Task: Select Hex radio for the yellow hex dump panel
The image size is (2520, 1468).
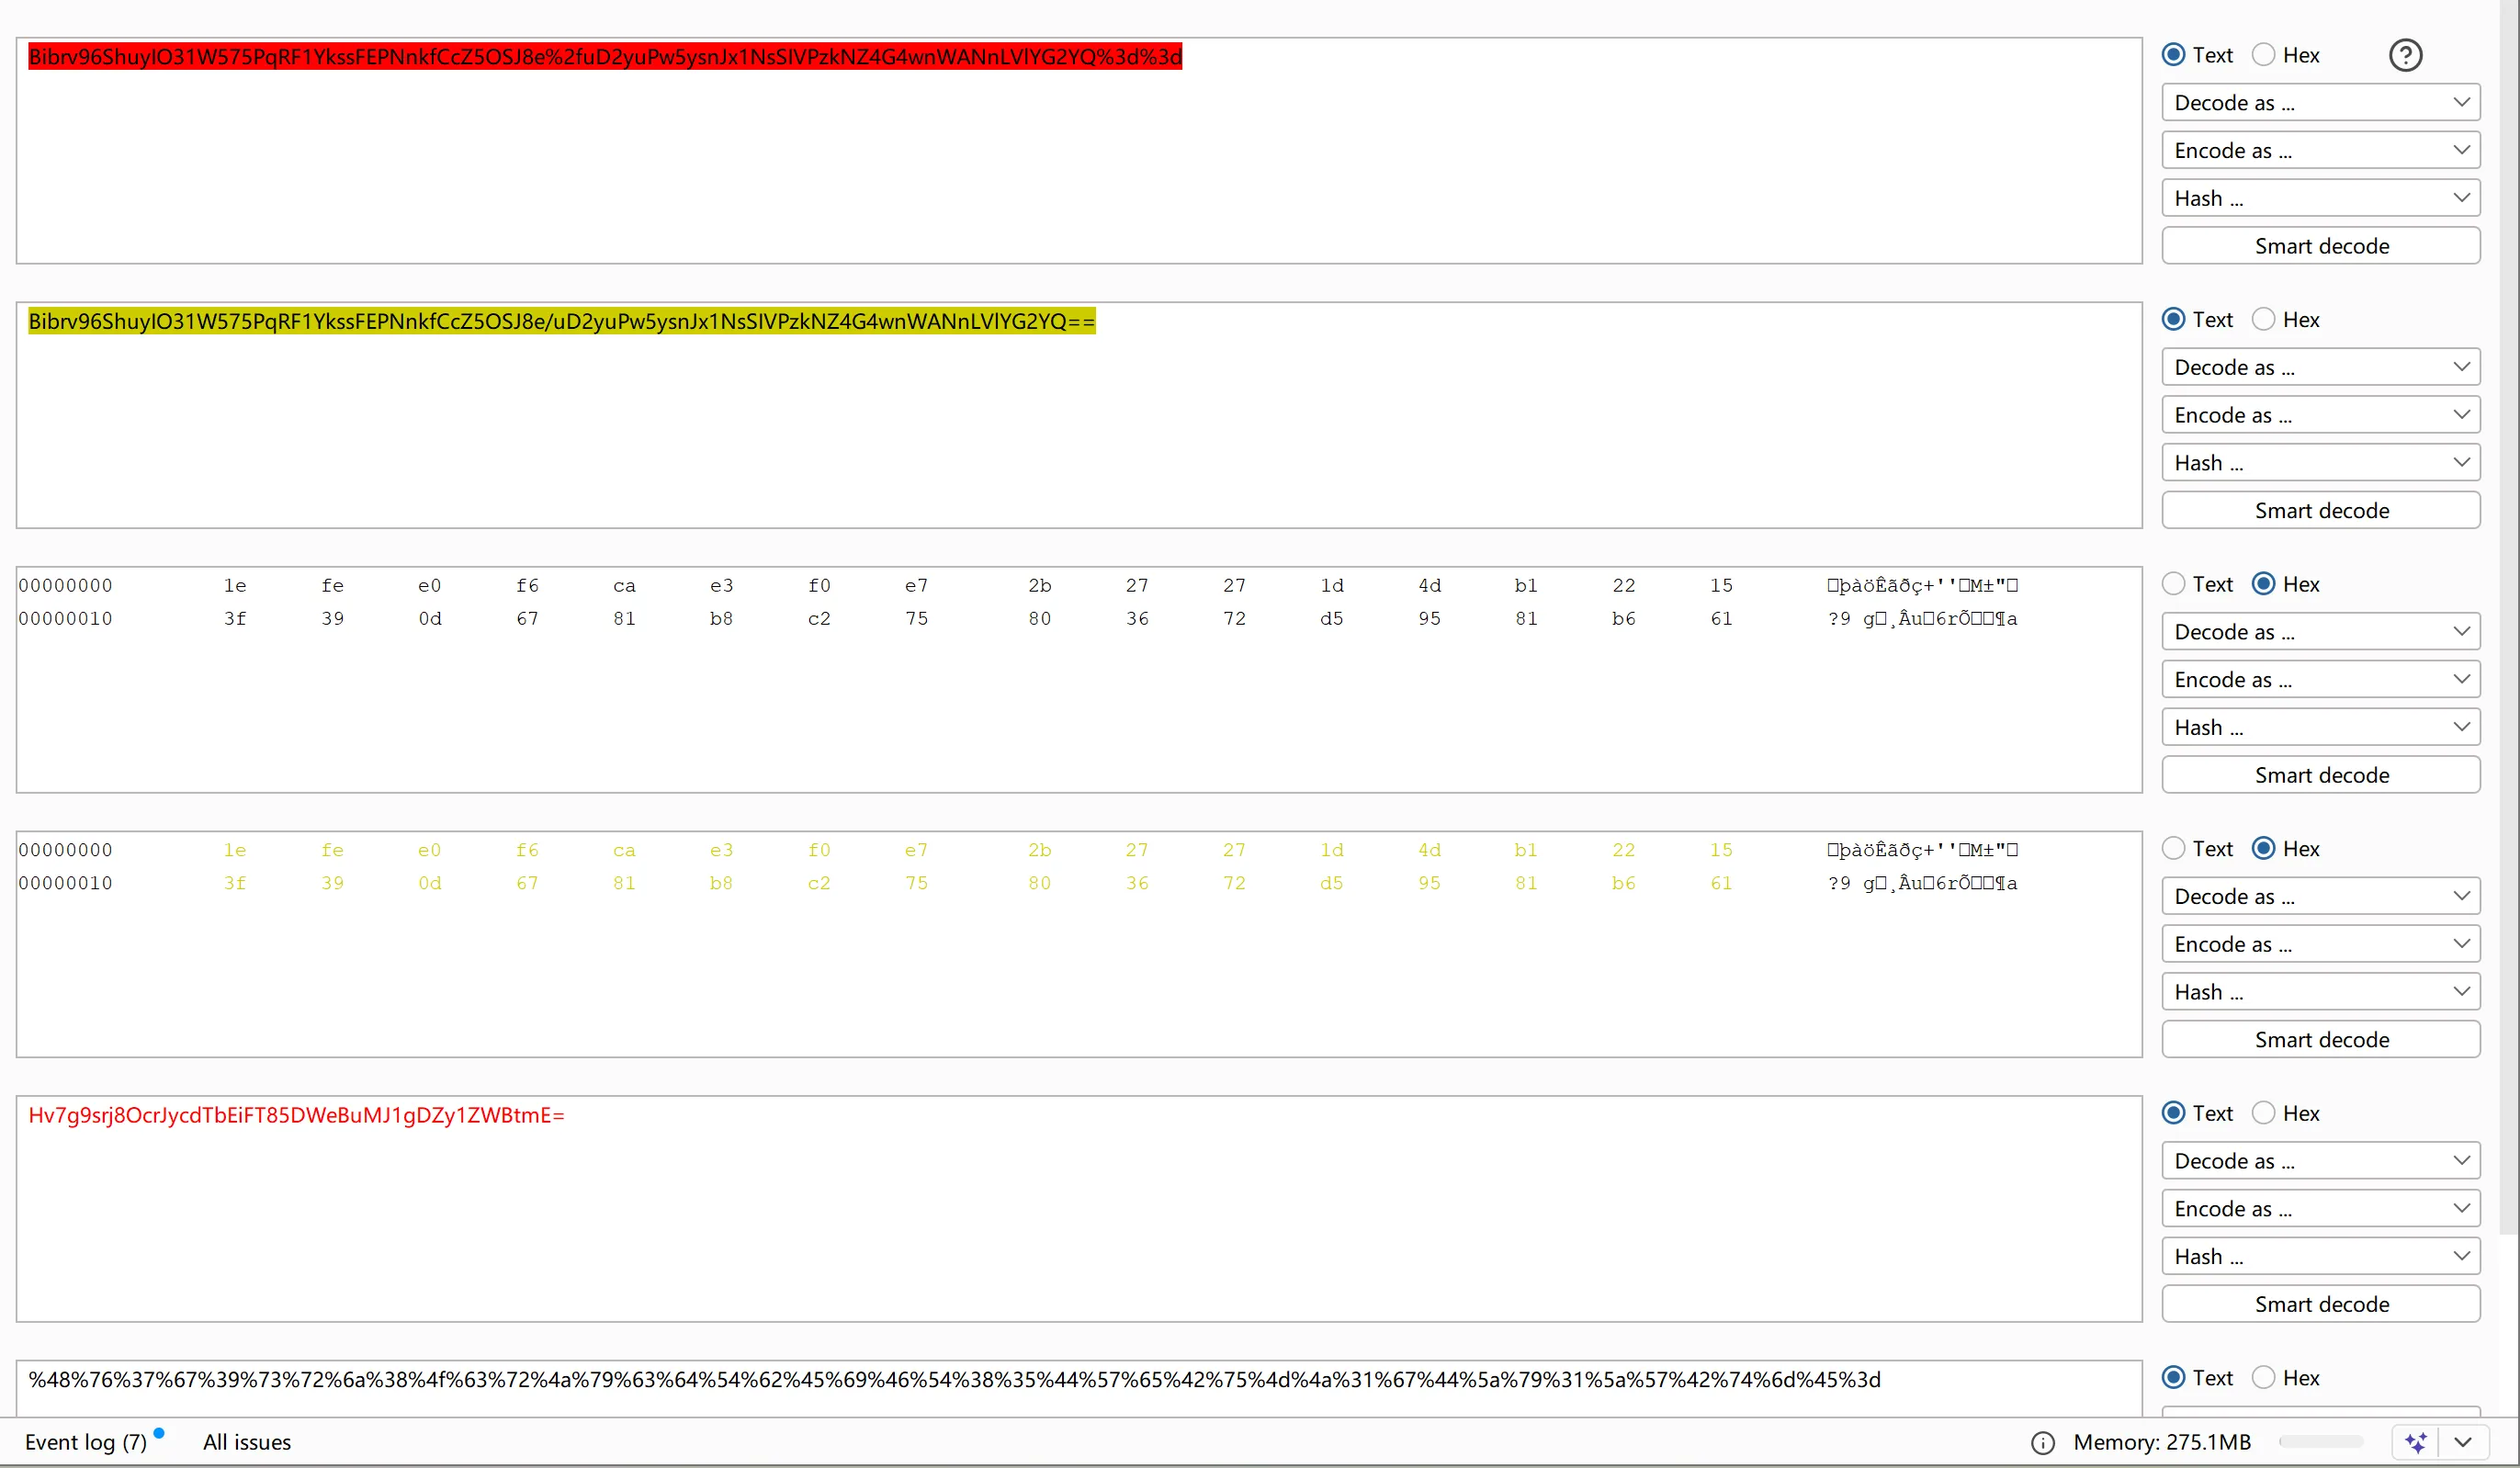Action: (2286, 848)
